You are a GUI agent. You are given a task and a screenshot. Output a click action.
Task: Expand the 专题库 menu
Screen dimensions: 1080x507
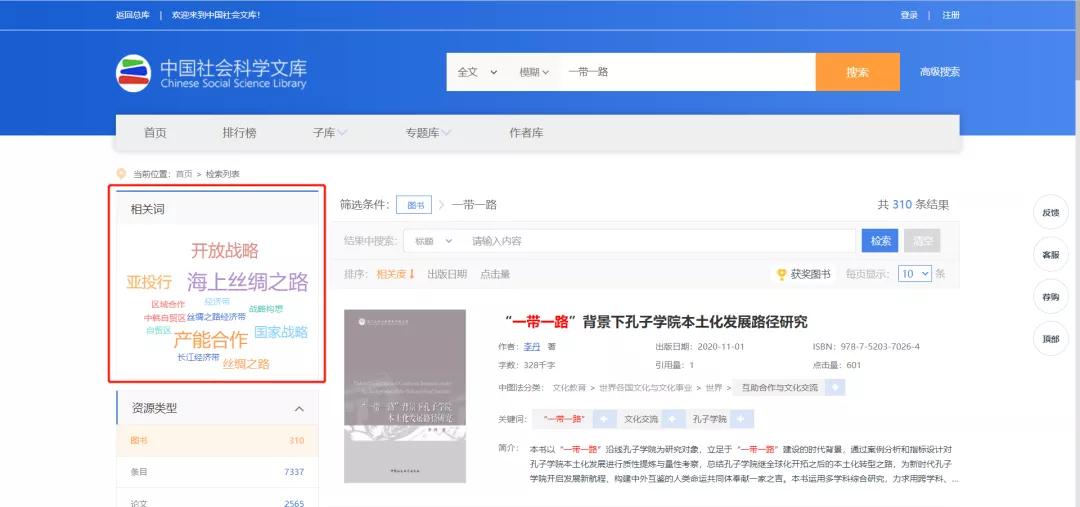click(428, 133)
